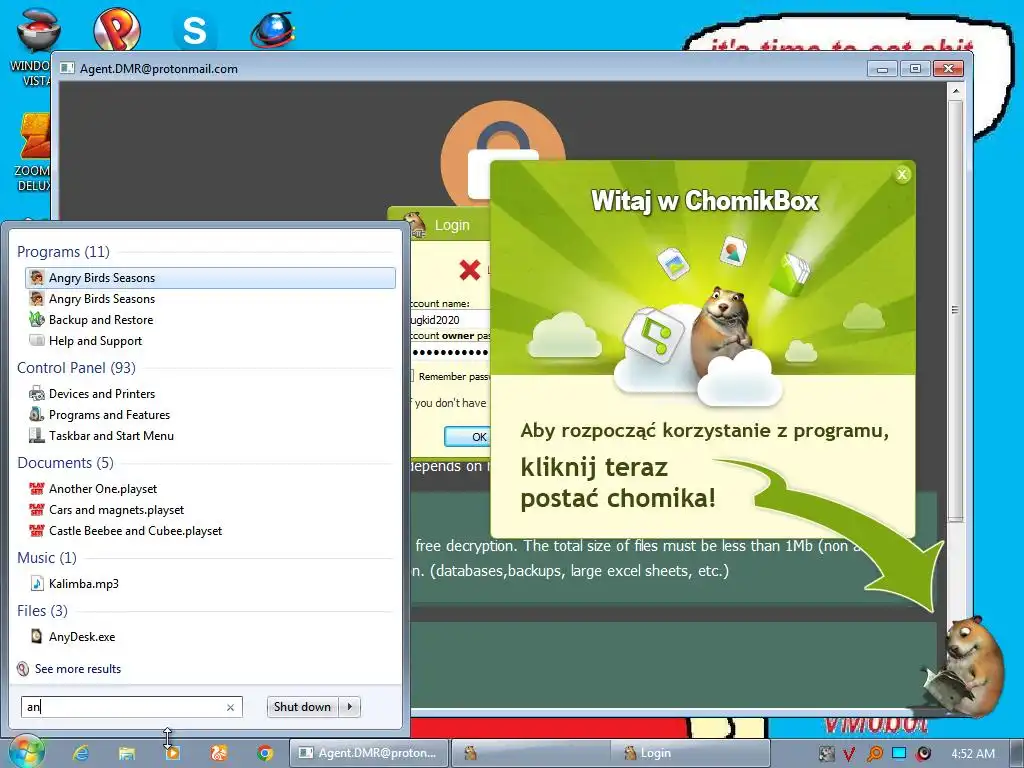Click the first tray icon beside the red V
The image size is (1024, 768).
(x=826, y=754)
